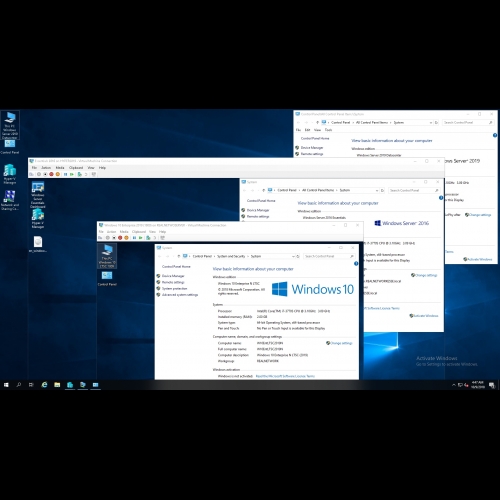This screenshot has height=500, width=500.
Task: Open This PC icon in Windows 10 VM desktop
Action: tap(107, 256)
